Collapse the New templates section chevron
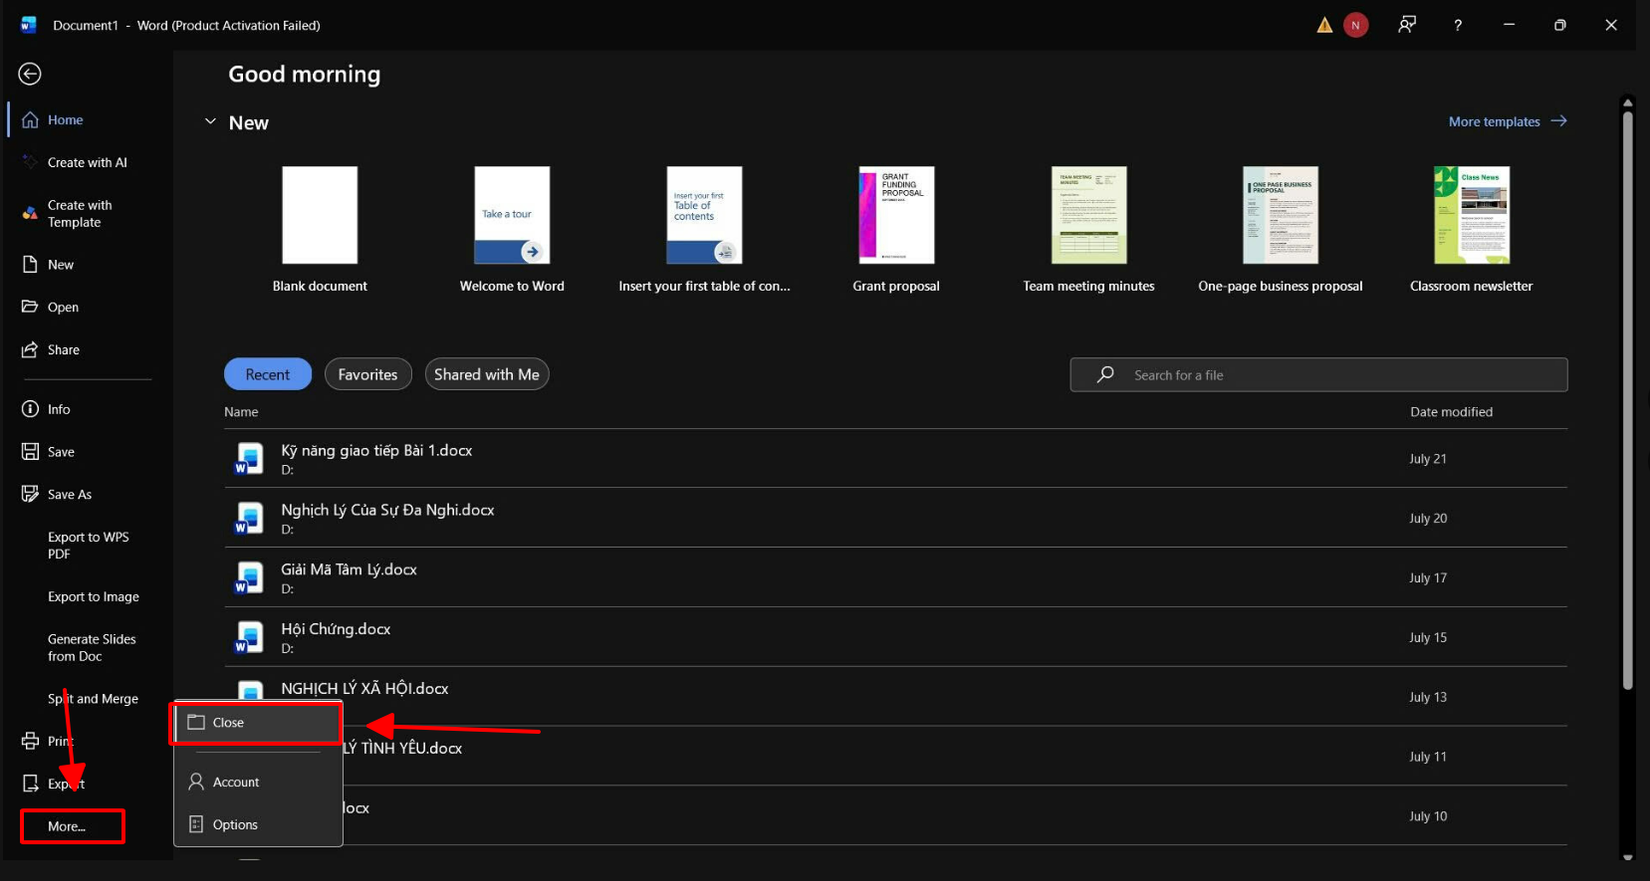 [x=210, y=122]
